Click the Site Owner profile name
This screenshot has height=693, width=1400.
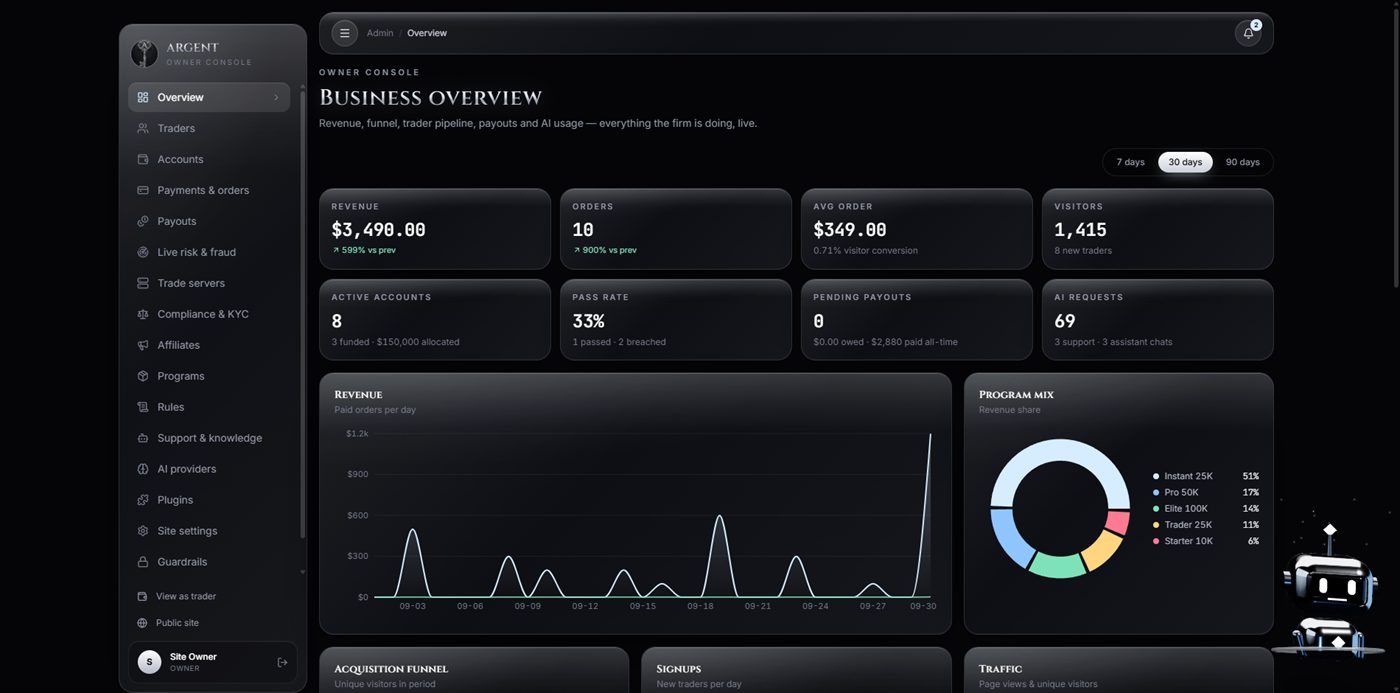193,657
